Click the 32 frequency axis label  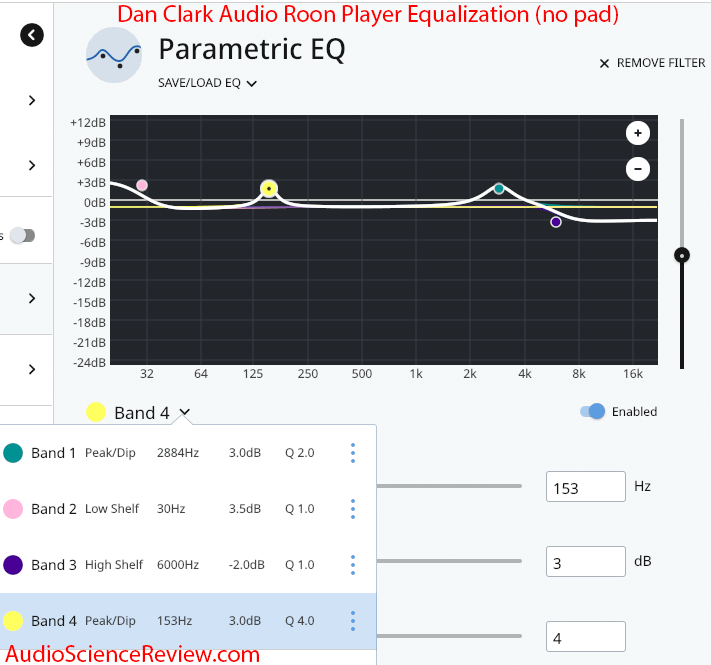(146, 374)
